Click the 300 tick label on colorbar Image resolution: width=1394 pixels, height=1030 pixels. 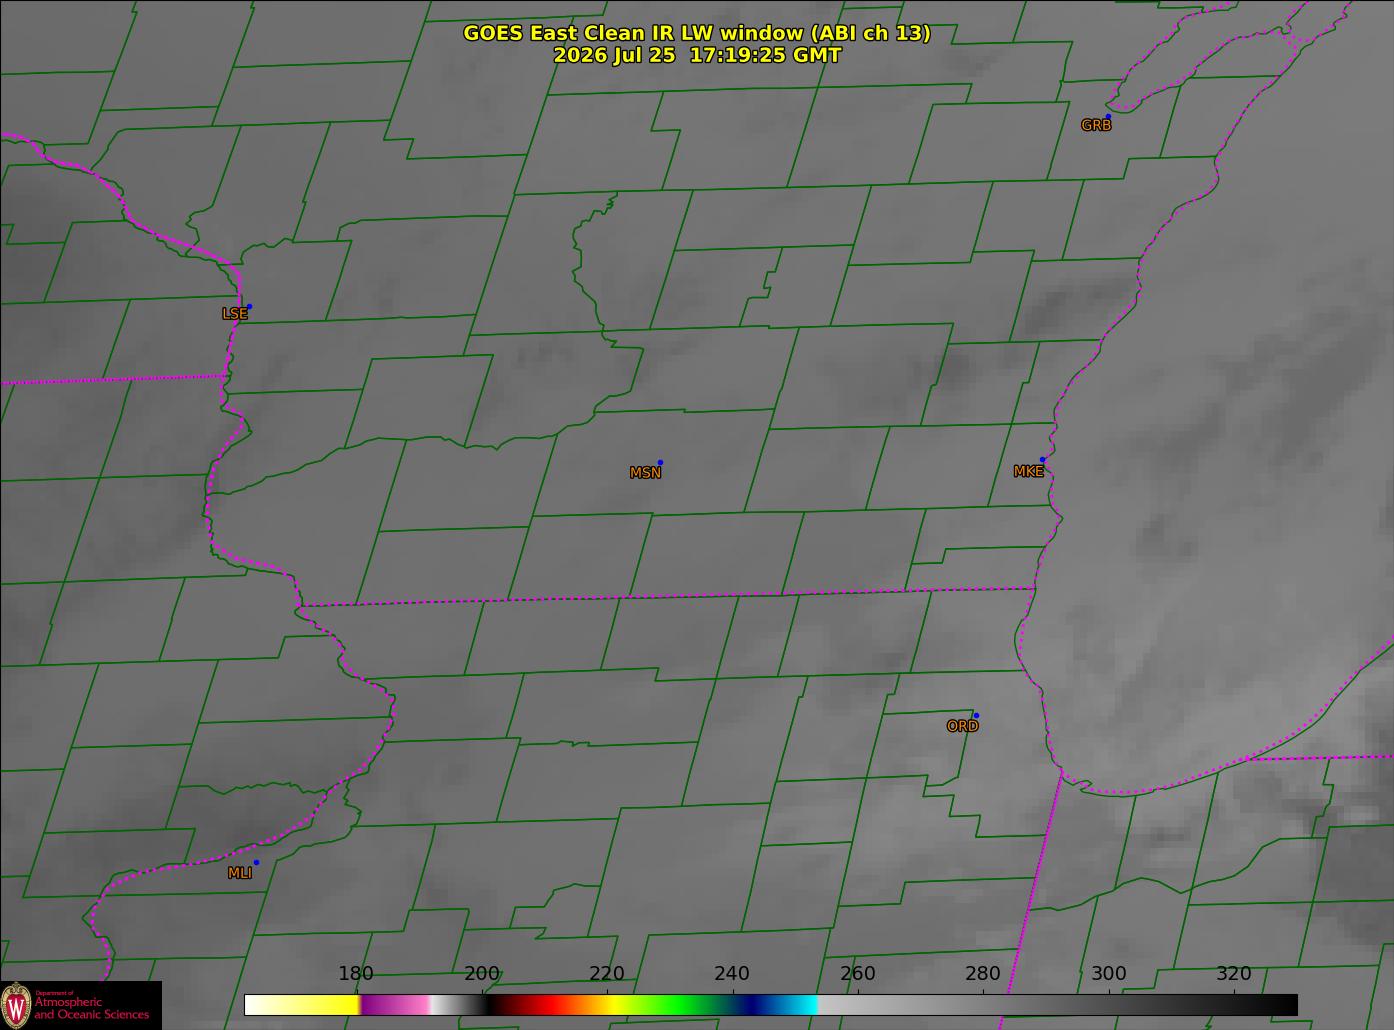1108,974
